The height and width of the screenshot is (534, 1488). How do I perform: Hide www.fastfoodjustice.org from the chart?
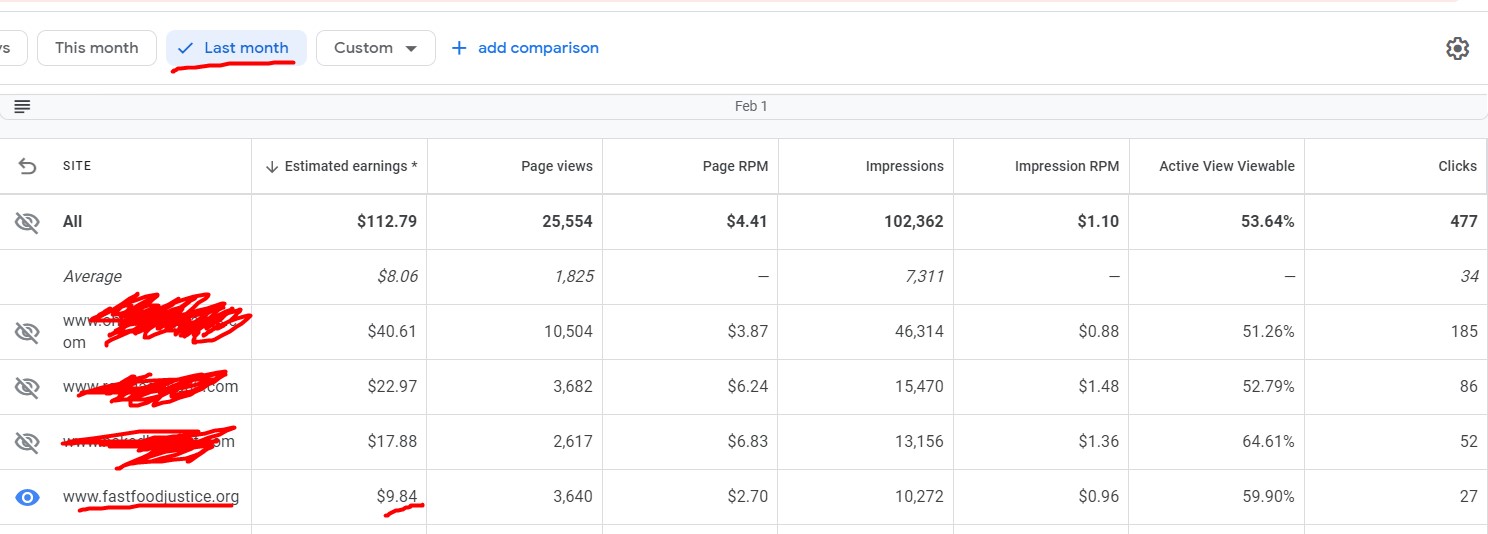click(x=27, y=497)
